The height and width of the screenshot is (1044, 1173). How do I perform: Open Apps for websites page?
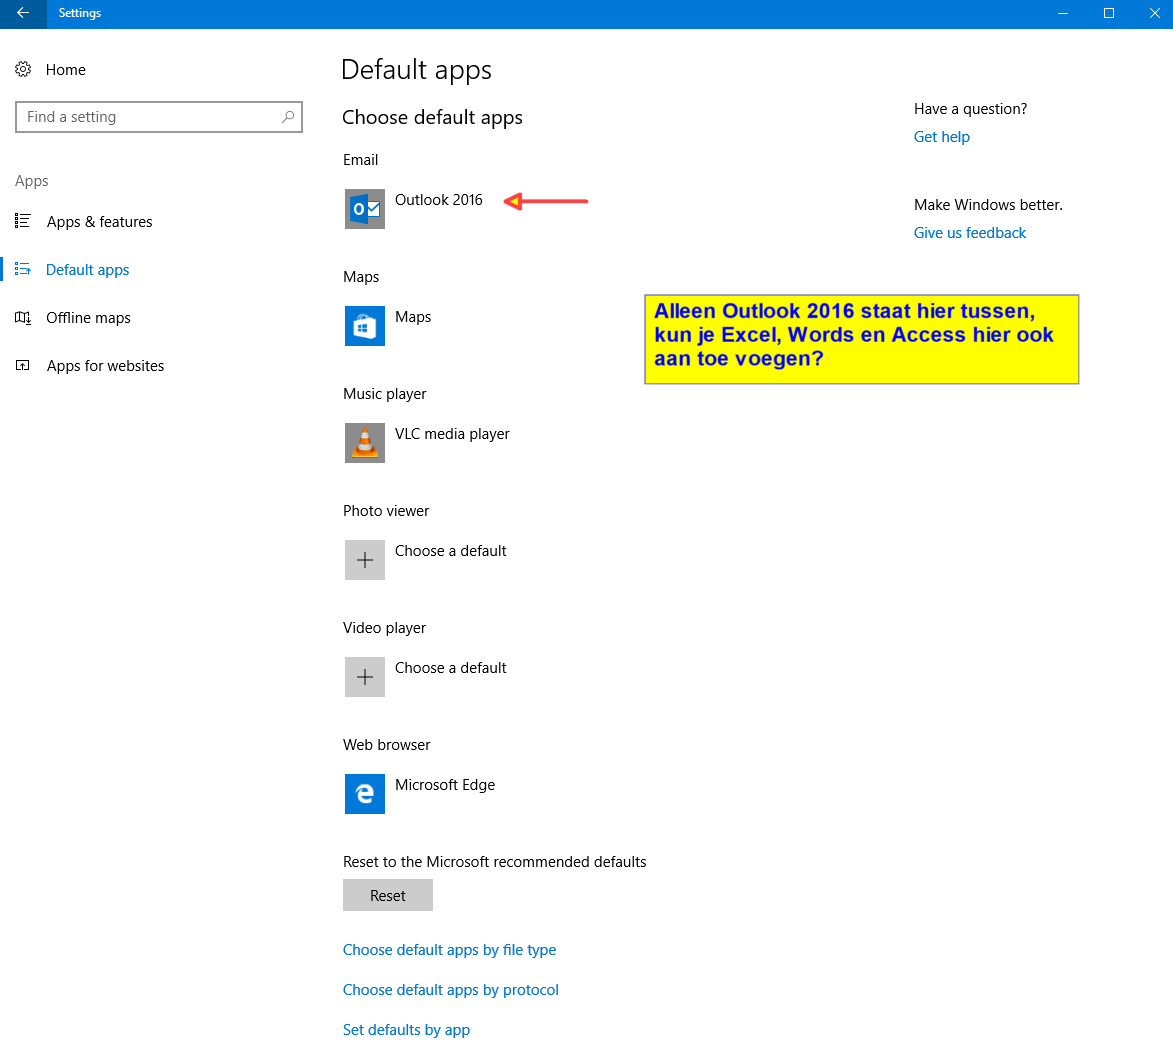[x=105, y=366]
